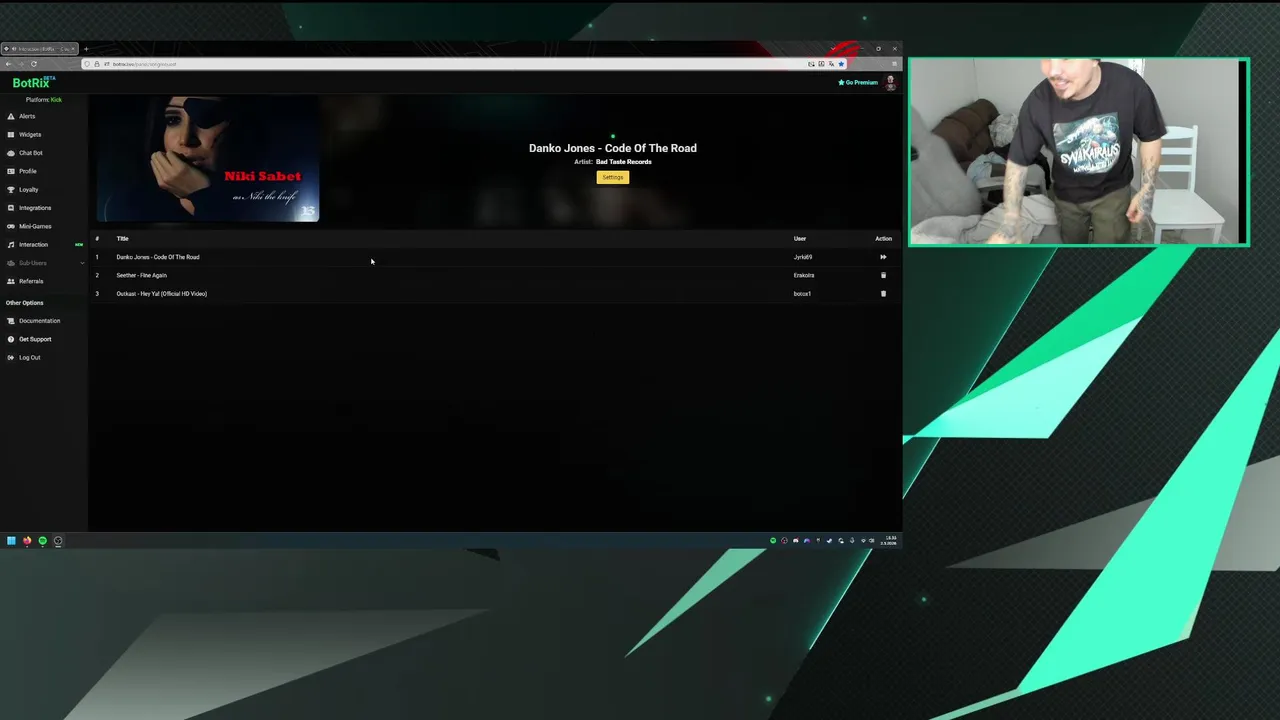Open the Alerts sidebar section
Screen dimensions: 1280x720
point(27,116)
